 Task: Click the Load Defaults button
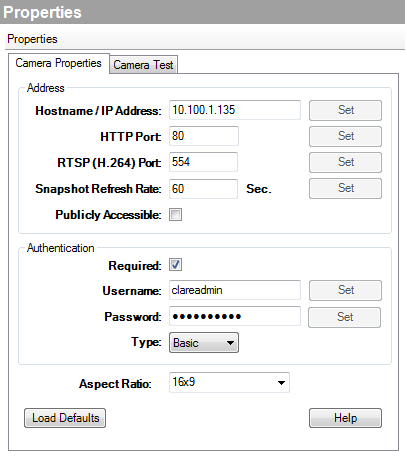(x=65, y=418)
